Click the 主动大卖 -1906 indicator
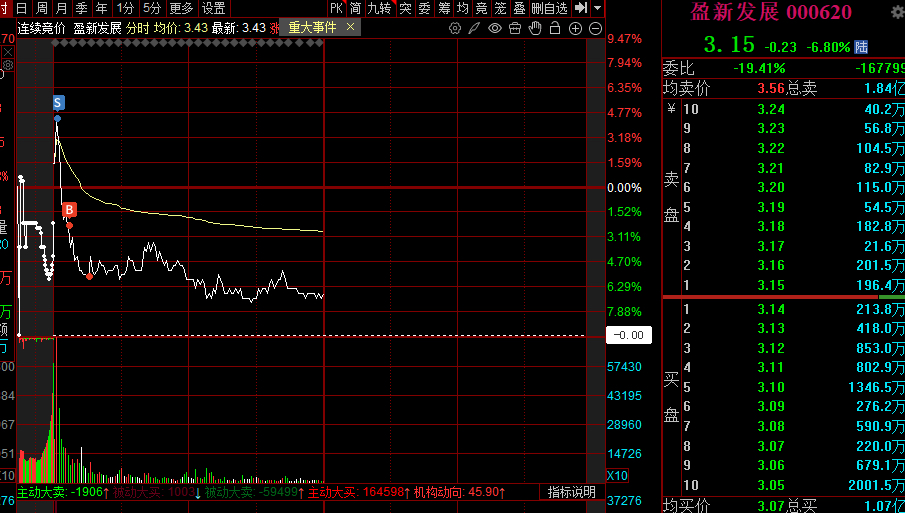 tap(63, 492)
